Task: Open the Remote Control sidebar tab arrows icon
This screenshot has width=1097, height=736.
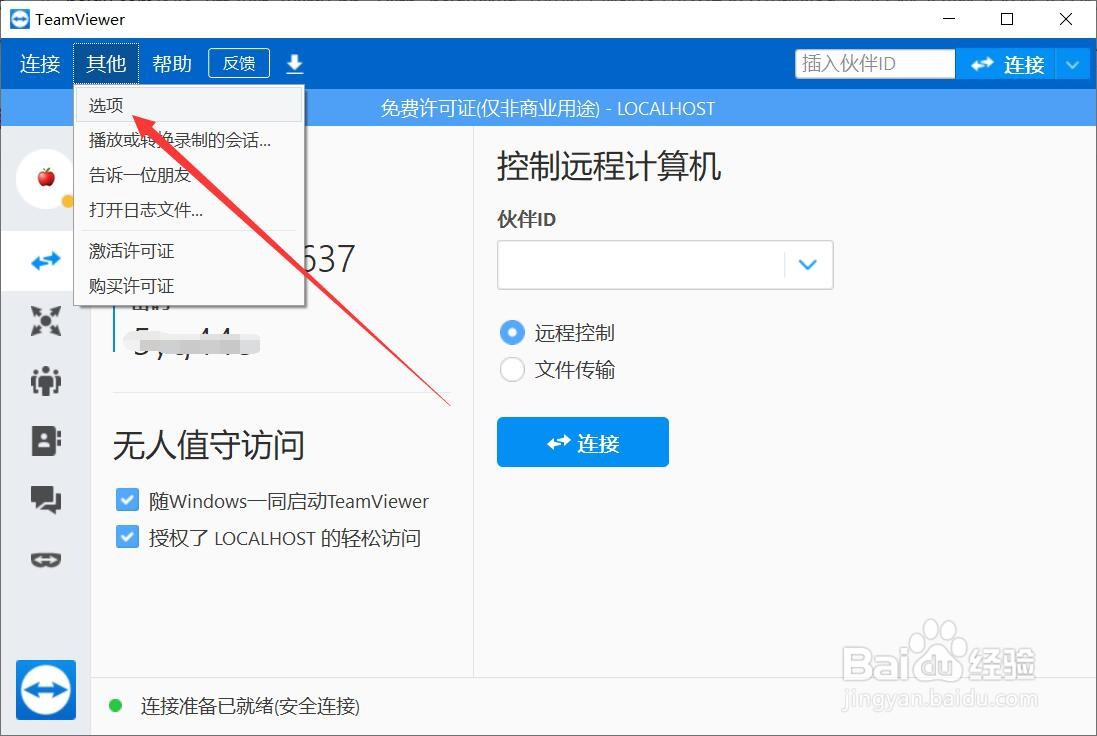Action: (45, 262)
